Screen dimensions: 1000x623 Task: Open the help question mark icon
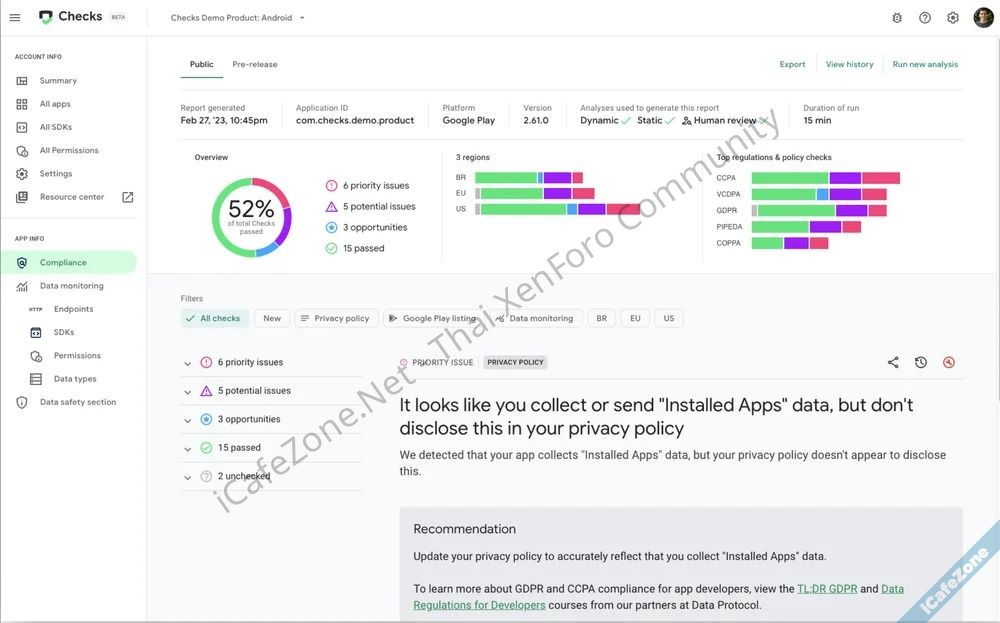point(925,17)
